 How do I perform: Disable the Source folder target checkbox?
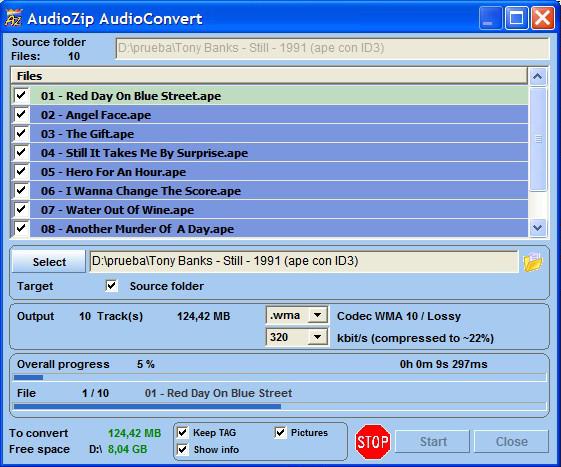point(111,286)
